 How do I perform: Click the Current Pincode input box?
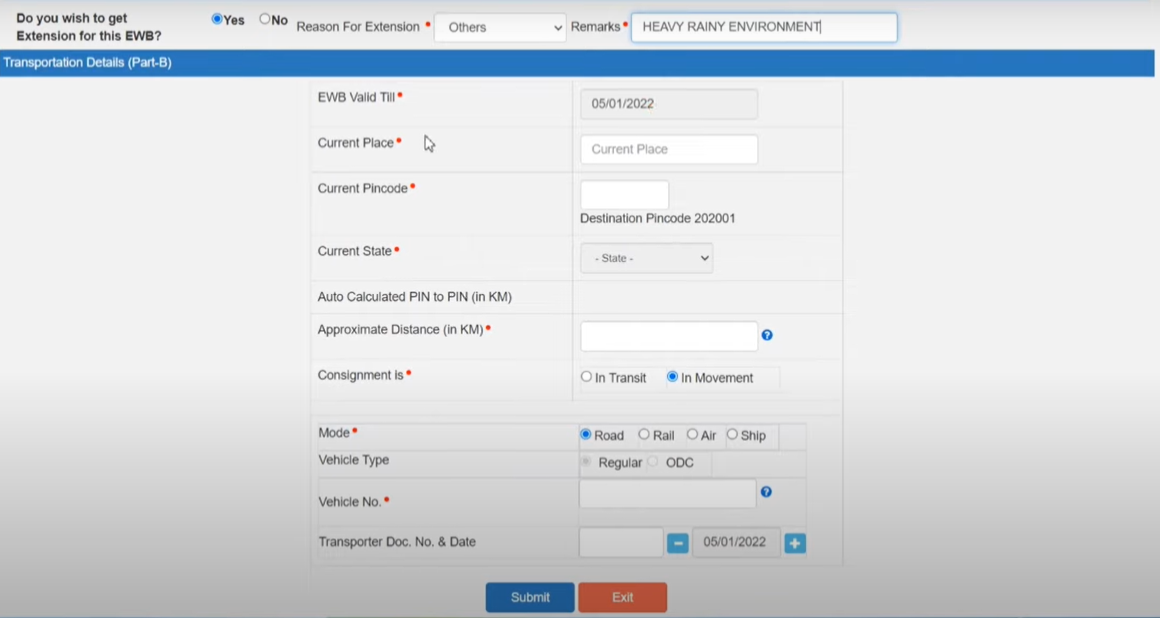(624, 195)
